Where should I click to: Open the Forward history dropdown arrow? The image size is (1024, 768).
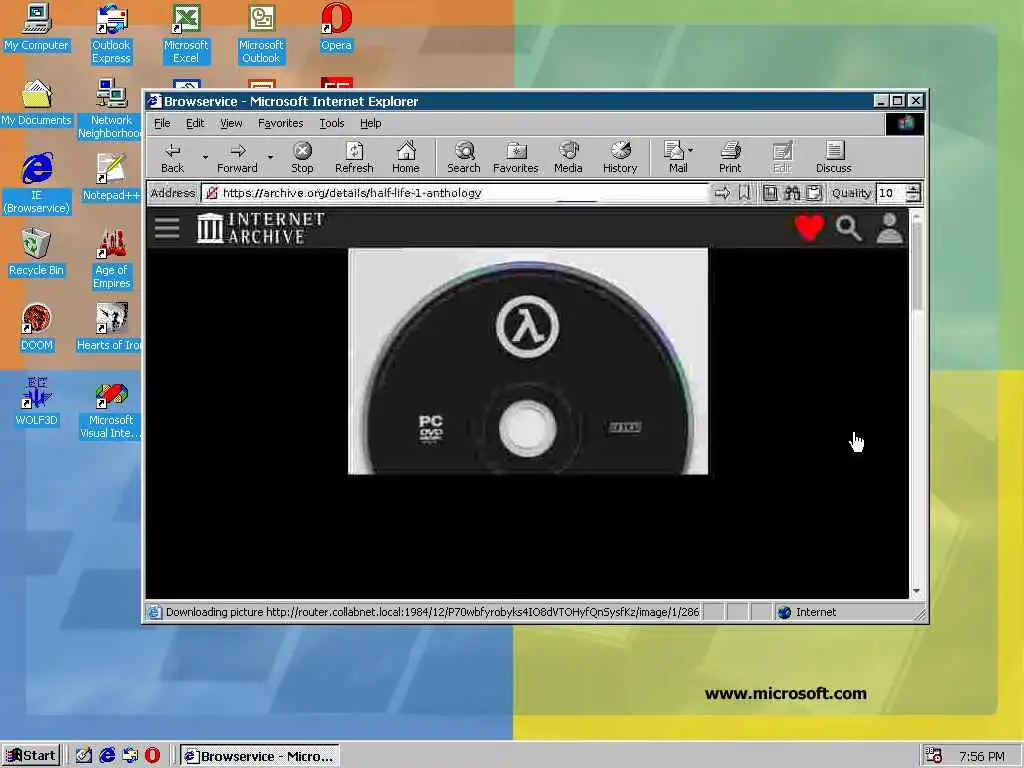pyautogui.click(x=270, y=157)
